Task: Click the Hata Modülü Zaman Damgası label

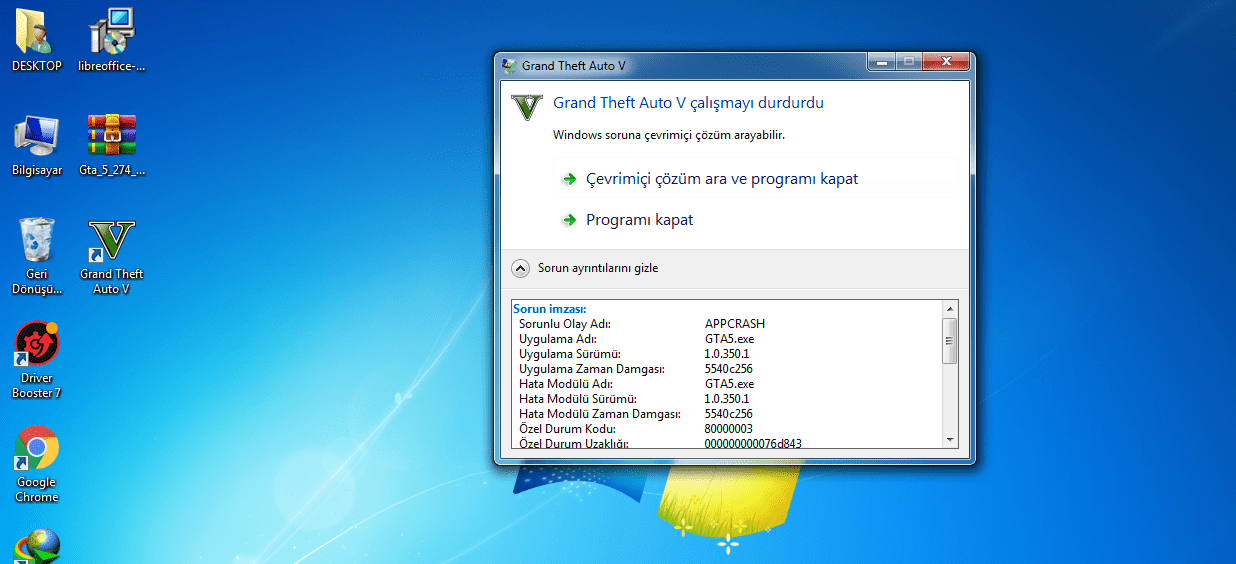Action: 600,414
